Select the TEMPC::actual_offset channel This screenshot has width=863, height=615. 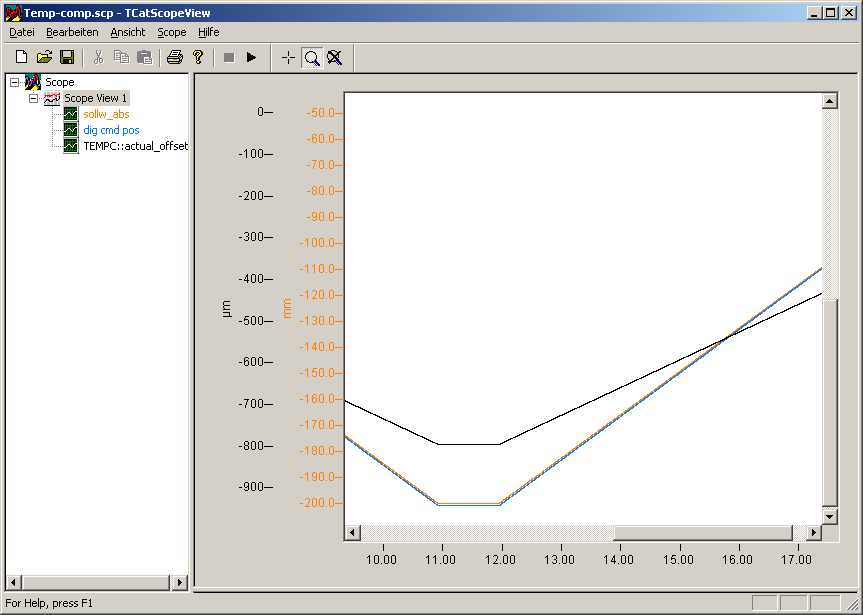coord(135,146)
